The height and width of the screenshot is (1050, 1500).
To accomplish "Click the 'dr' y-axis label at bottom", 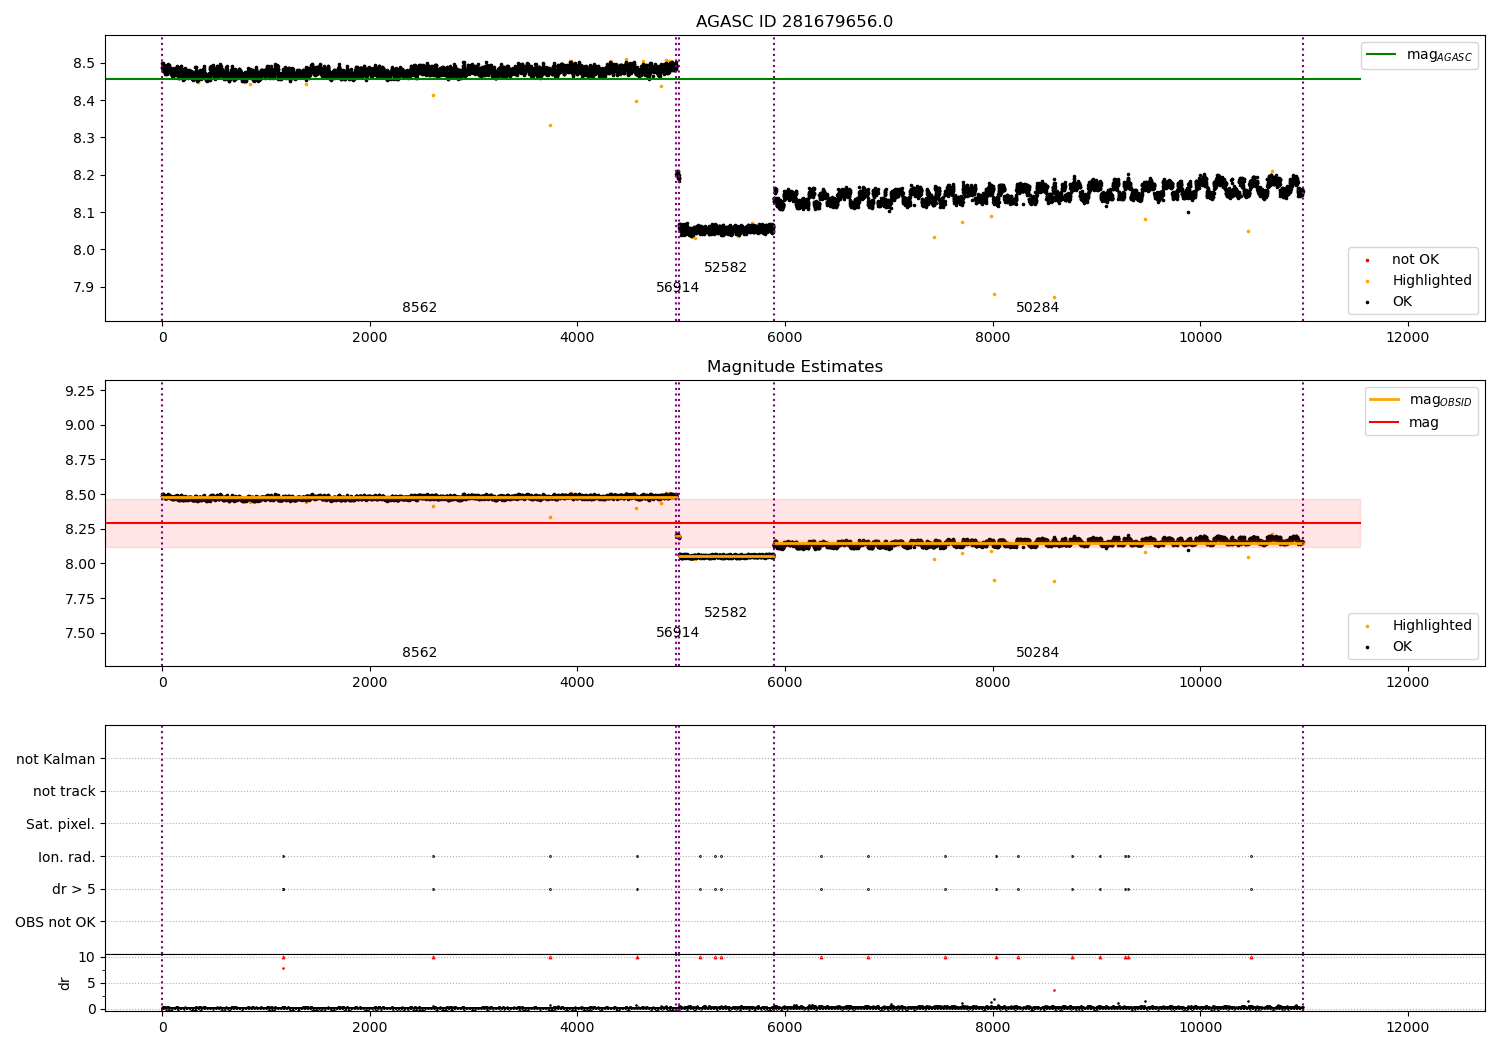I will (x=65, y=983).
